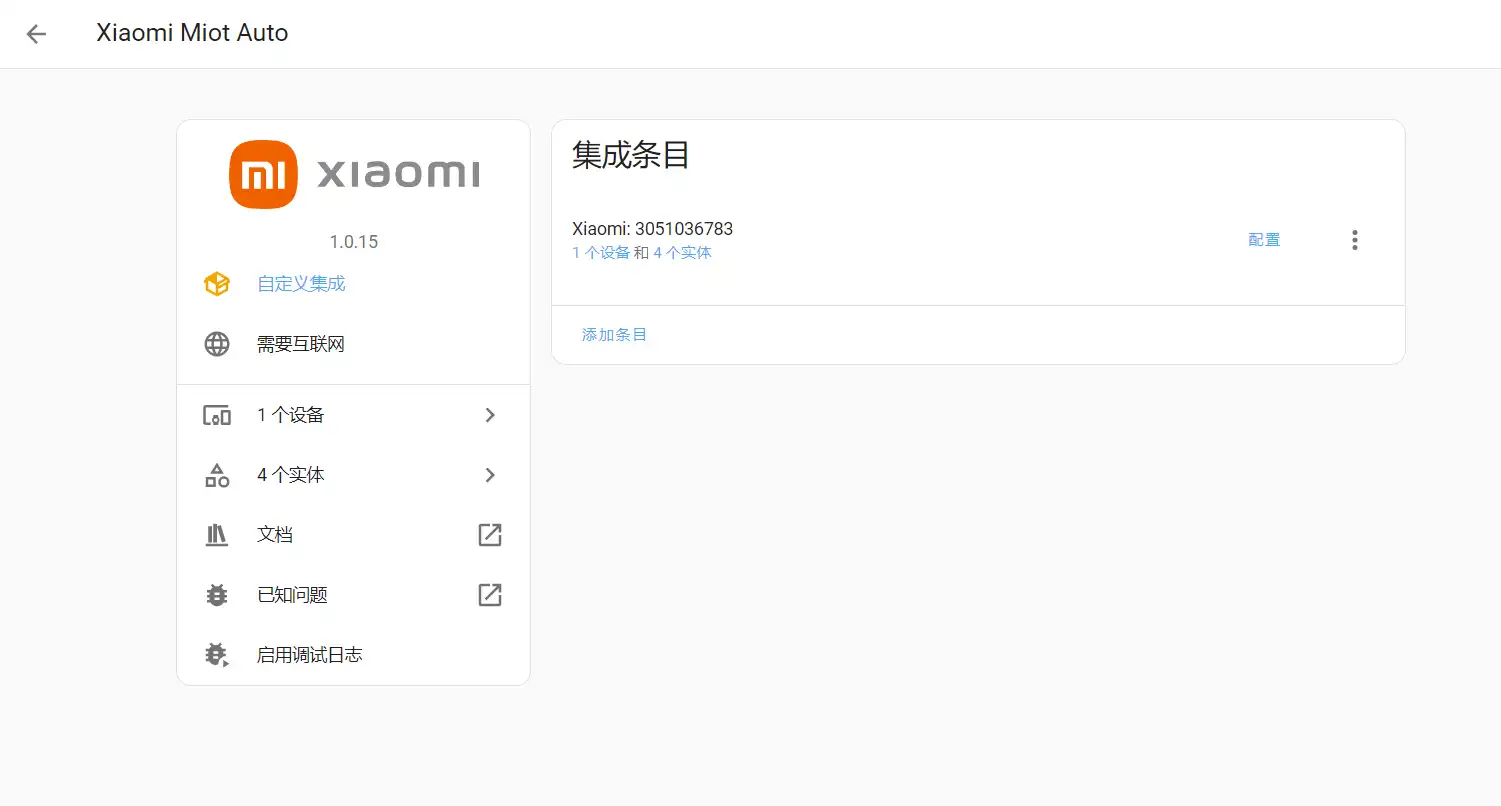Click the 自定义集成 link text

pos(301,284)
